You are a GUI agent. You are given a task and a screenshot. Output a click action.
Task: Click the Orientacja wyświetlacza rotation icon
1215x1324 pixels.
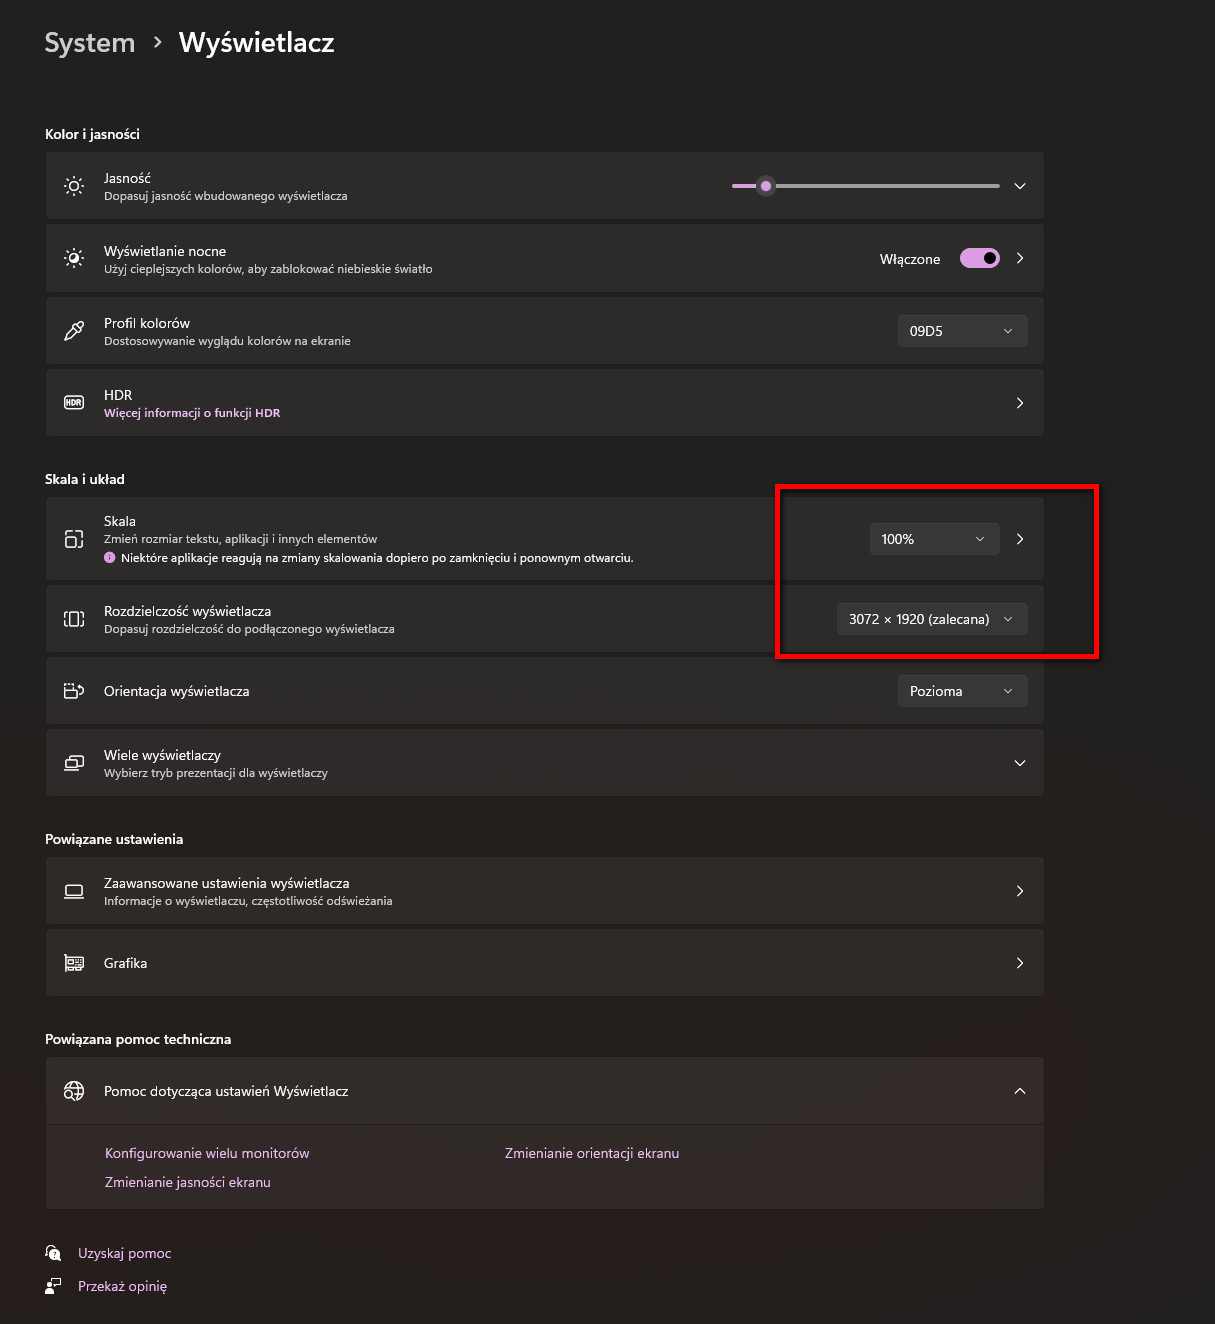(74, 691)
